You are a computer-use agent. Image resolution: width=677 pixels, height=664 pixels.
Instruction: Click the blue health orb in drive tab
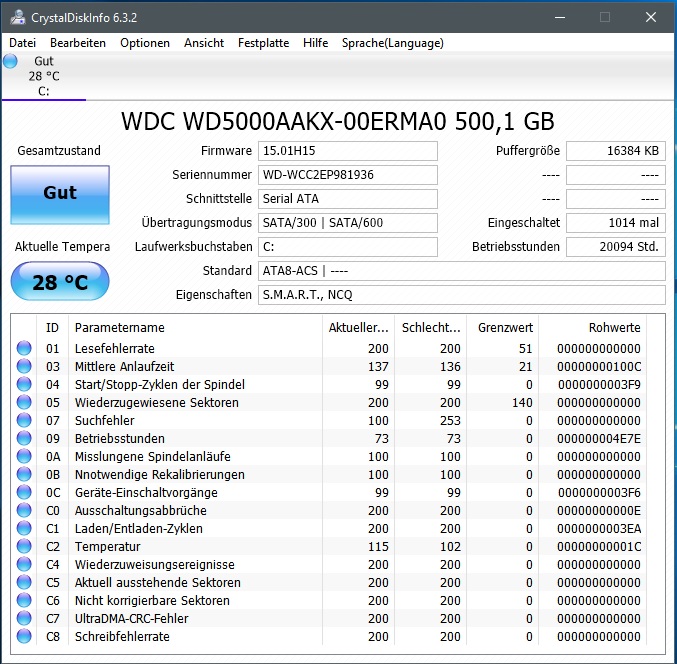10,61
